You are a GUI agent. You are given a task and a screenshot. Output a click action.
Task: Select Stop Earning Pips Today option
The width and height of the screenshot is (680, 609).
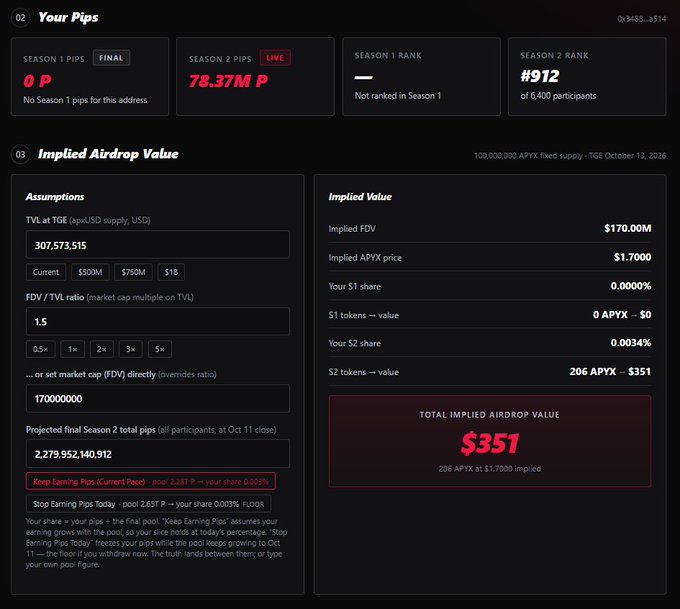coord(148,504)
